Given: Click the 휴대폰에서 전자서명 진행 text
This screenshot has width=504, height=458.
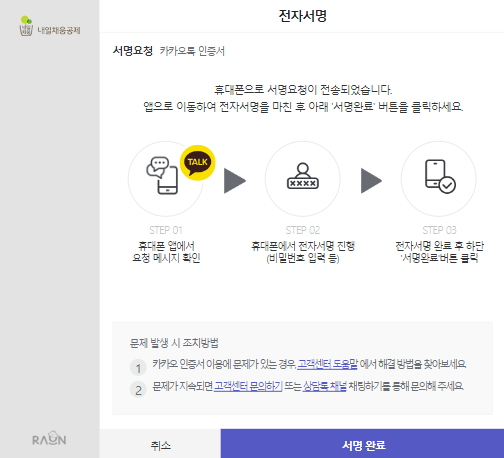Looking at the screenshot, I should pos(303,246).
